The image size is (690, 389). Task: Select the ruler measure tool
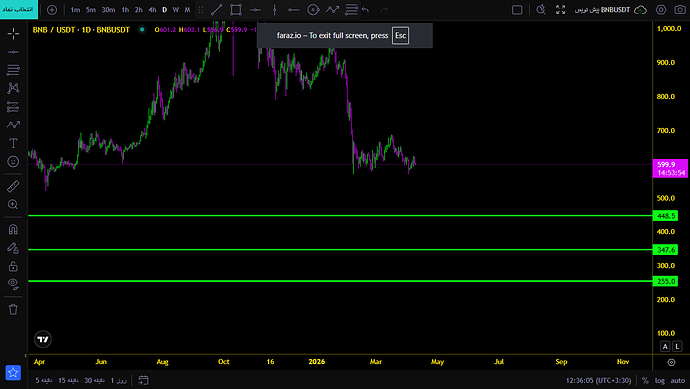coord(13,186)
